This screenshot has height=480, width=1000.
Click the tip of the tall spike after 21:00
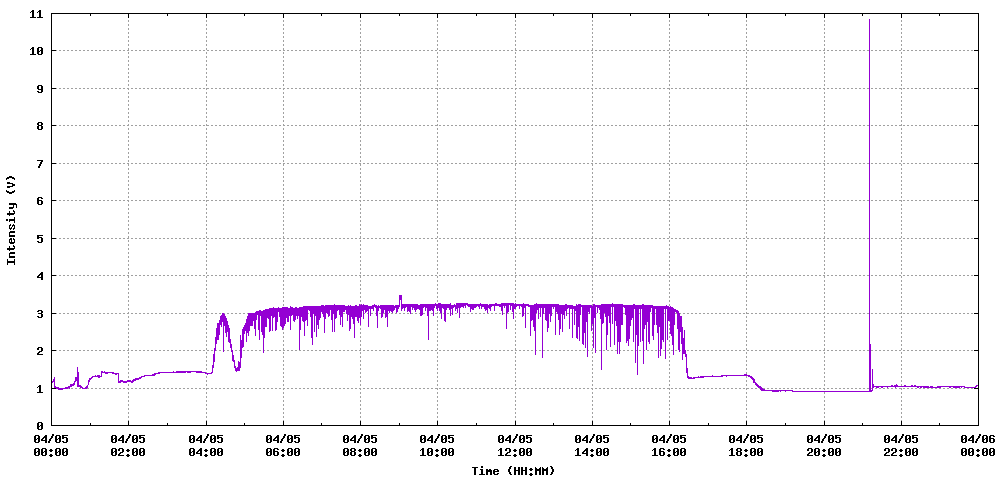[869, 20]
